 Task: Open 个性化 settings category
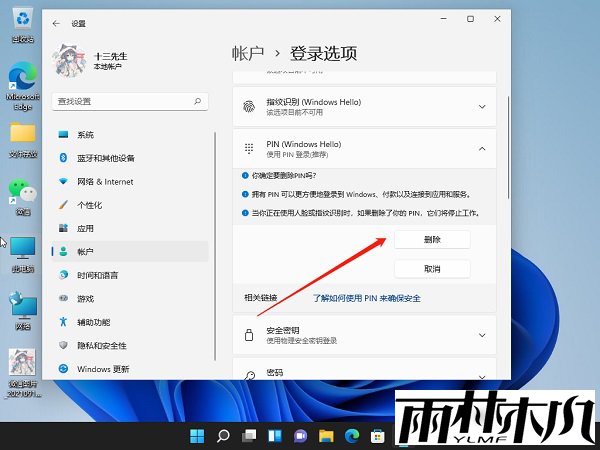tap(130, 205)
